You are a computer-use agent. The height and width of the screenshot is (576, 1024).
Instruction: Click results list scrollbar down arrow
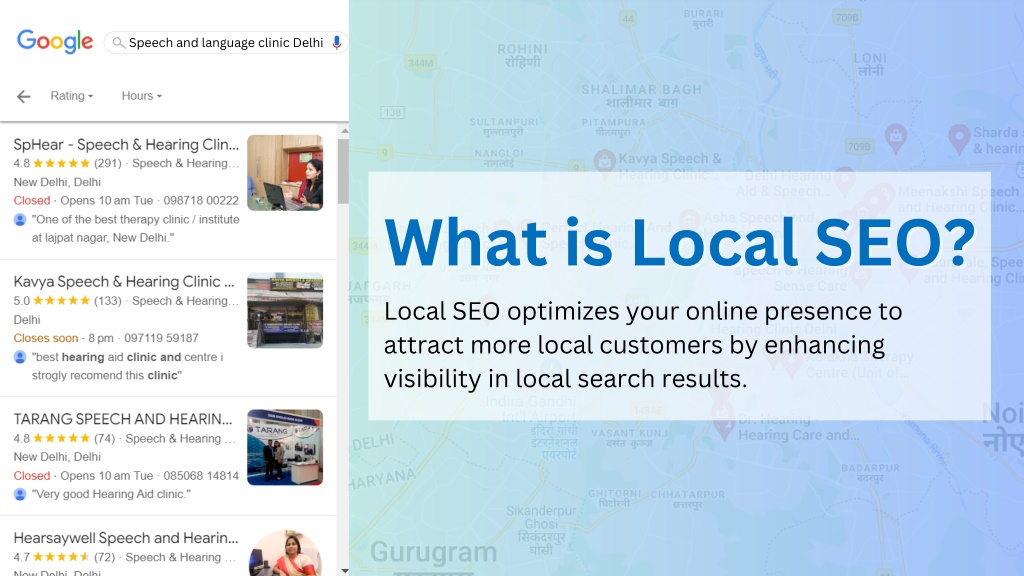pos(344,570)
